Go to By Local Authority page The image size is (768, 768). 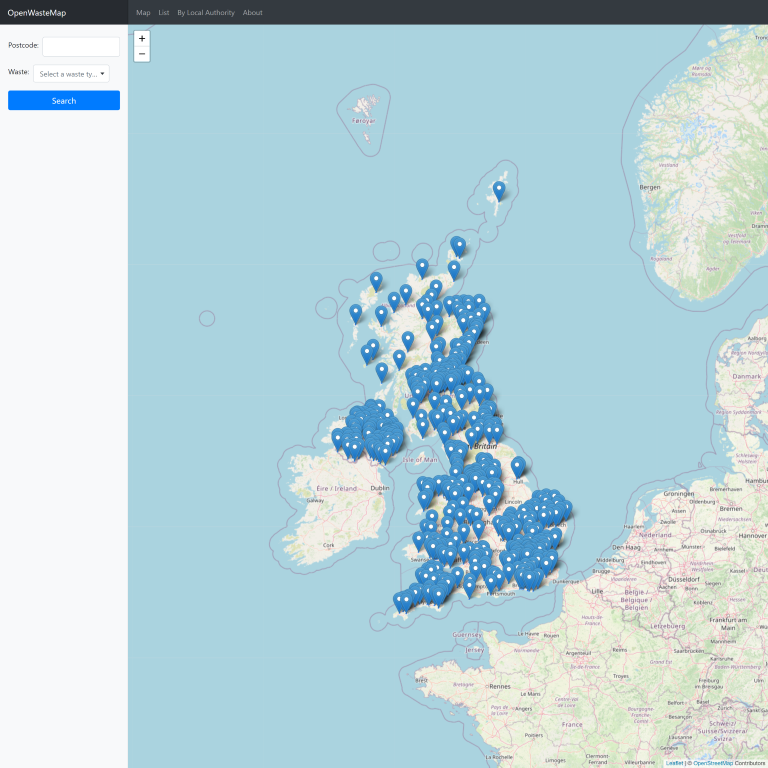(x=206, y=13)
